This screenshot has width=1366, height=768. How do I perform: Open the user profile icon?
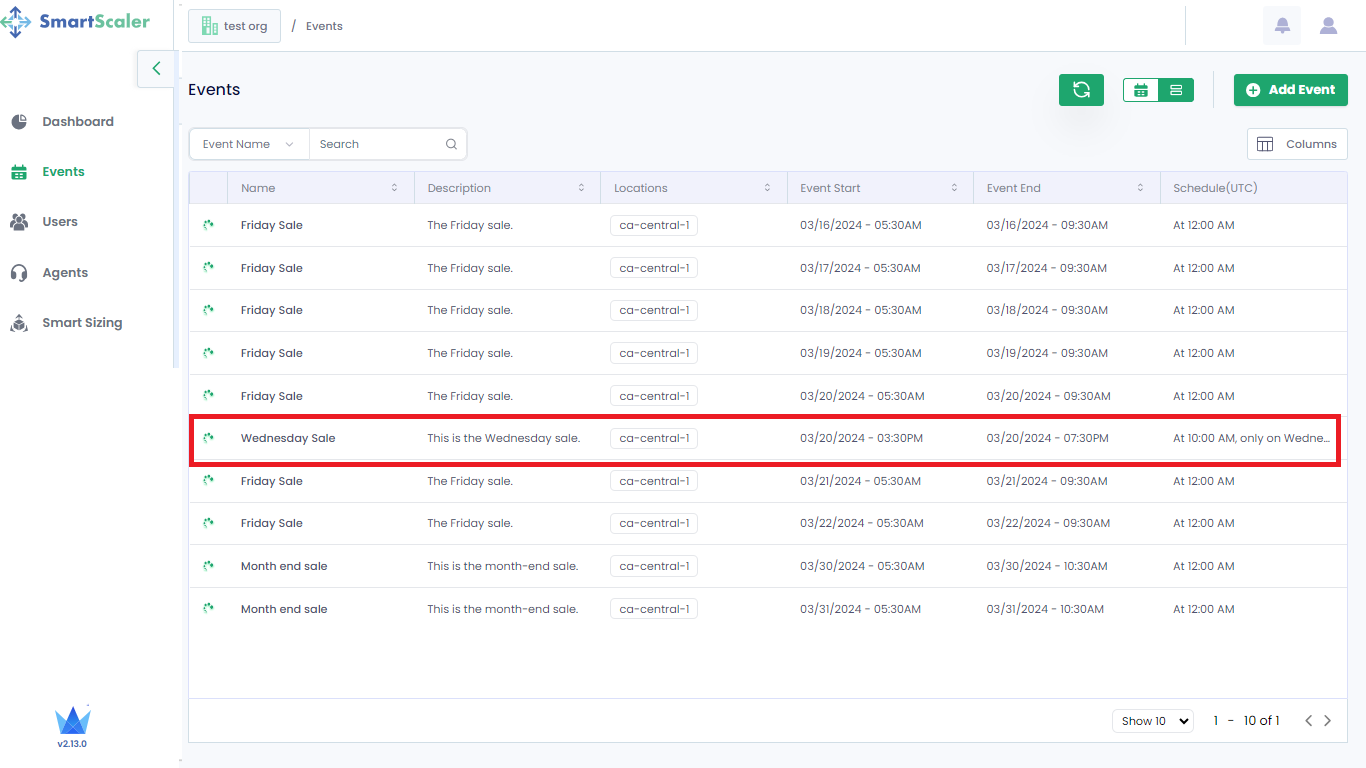(x=1328, y=26)
